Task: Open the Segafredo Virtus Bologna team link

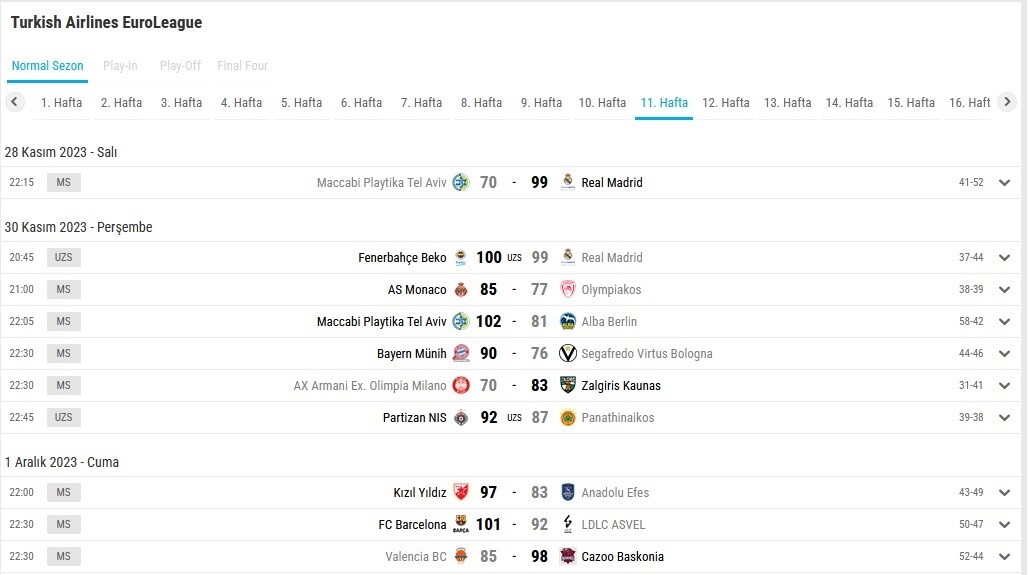Action: pos(646,353)
